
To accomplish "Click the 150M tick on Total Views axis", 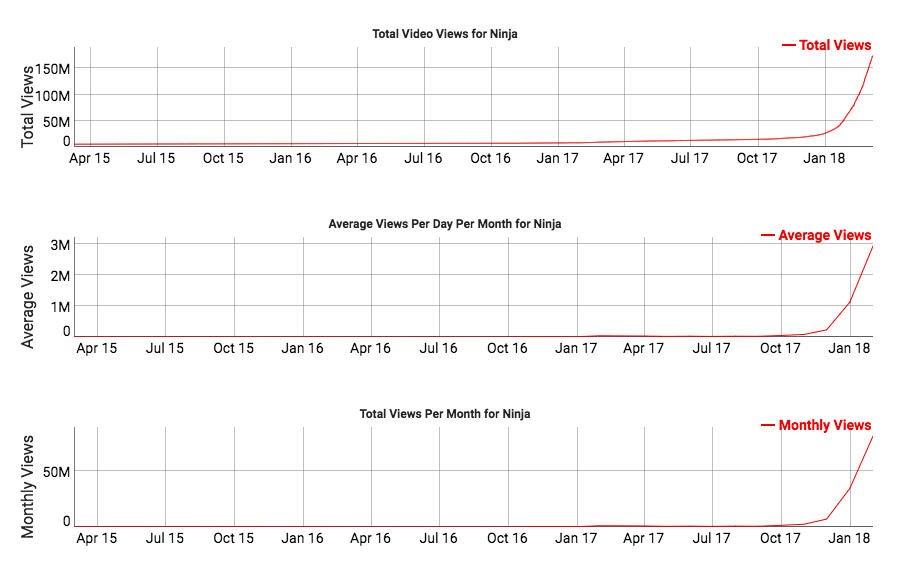I will (52, 69).
